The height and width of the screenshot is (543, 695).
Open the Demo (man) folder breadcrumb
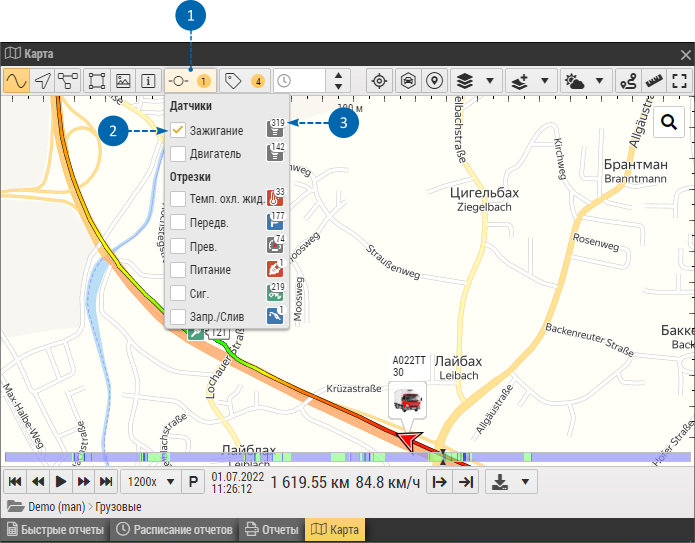[46, 507]
